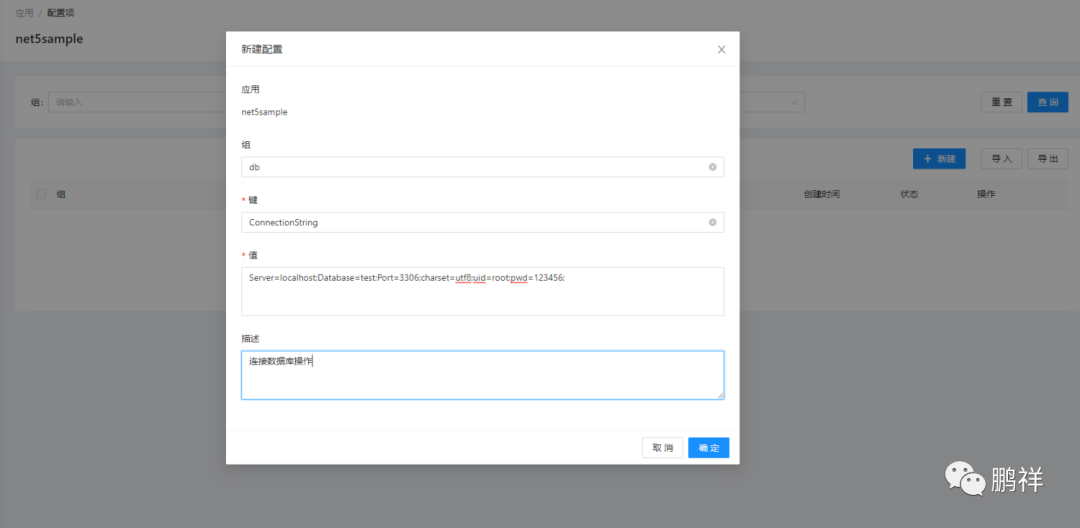Viewport: 1080px width, 528px height.
Task: Expand the dropdown arrow in the filter bar
Action: (x=794, y=102)
